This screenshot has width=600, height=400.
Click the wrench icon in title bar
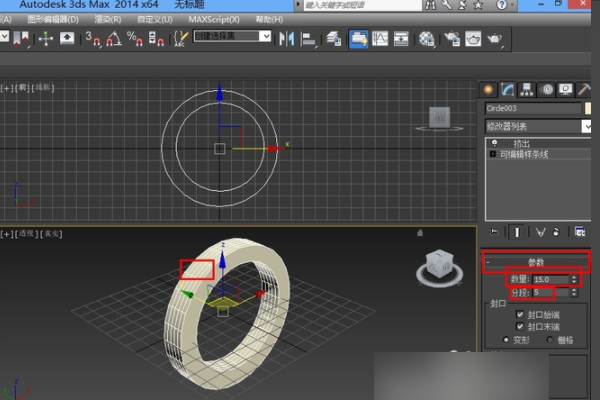coord(447,5)
